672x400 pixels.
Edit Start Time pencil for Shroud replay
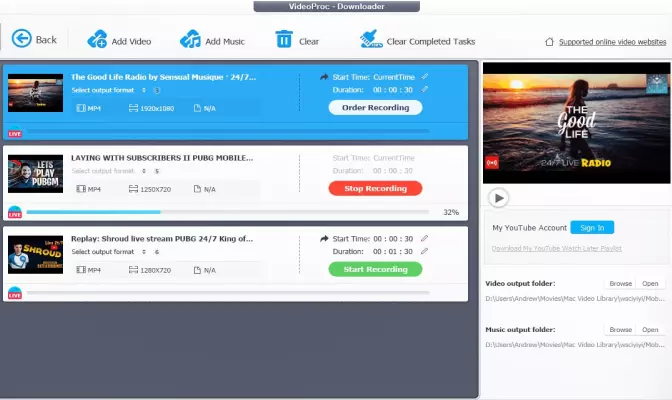pyautogui.click(x=424, y=238)
